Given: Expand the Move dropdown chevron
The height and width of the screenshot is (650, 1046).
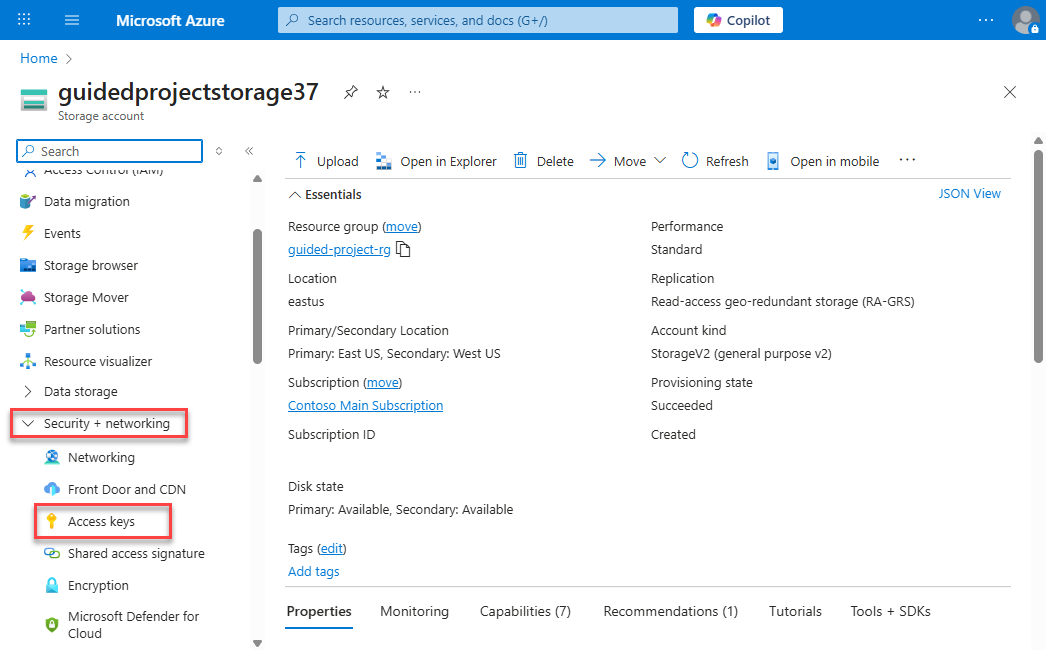Looking at the screenshot, I should click(x=660, y=161).
